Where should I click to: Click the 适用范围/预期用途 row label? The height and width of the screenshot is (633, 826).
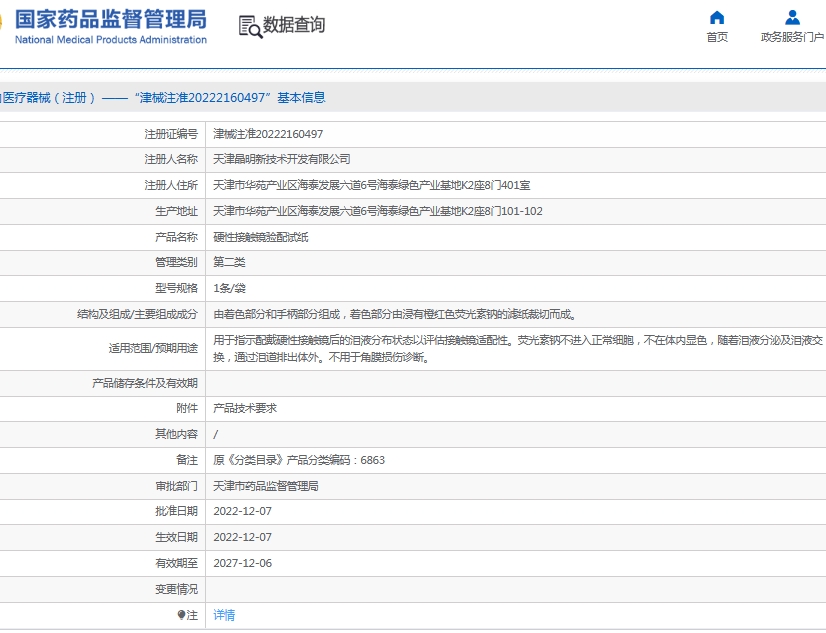(x=153, y=349)
